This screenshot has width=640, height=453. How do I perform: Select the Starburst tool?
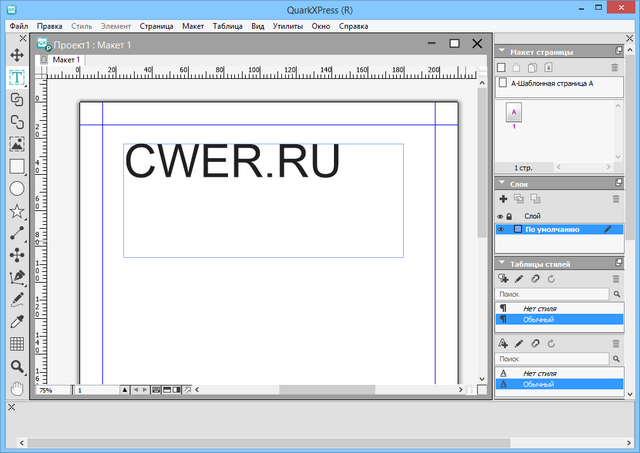pyautogui.click(x=16, y=212)
